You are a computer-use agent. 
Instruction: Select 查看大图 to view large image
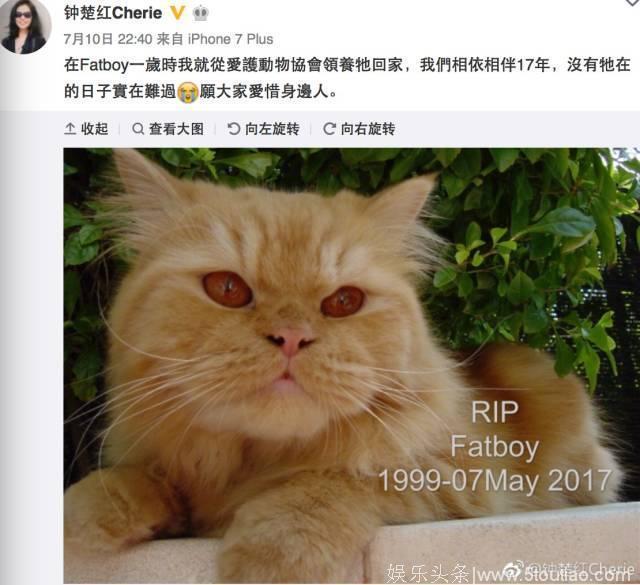tap(168, 129)
